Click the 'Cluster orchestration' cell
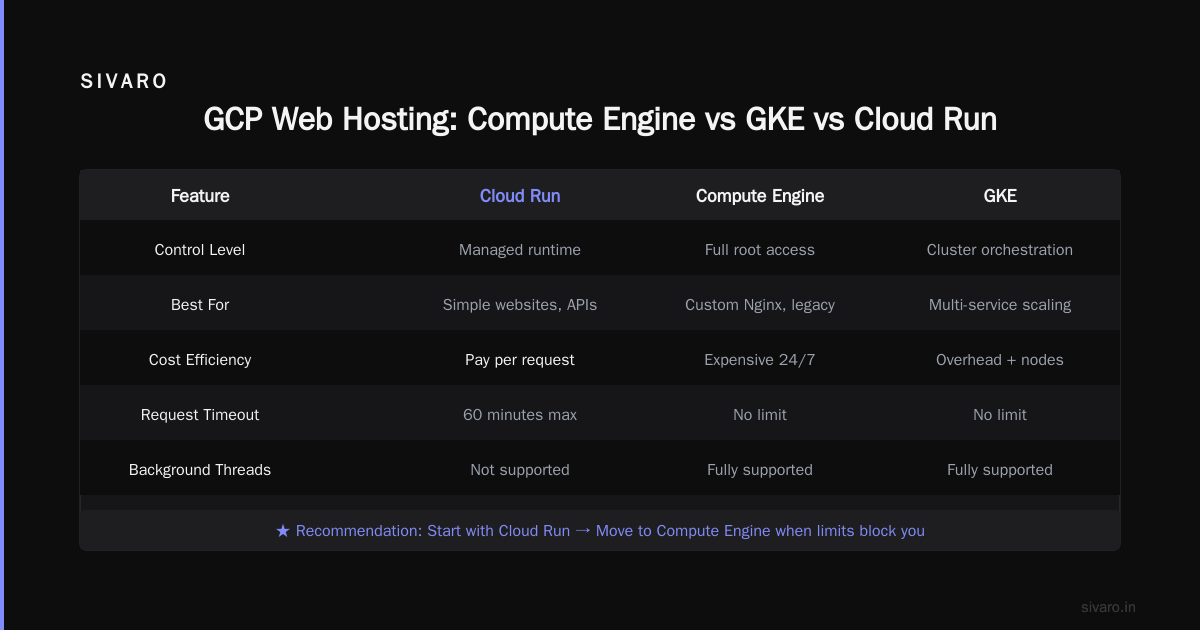This screenshot has width=1200, height=630. (1000, 250)
